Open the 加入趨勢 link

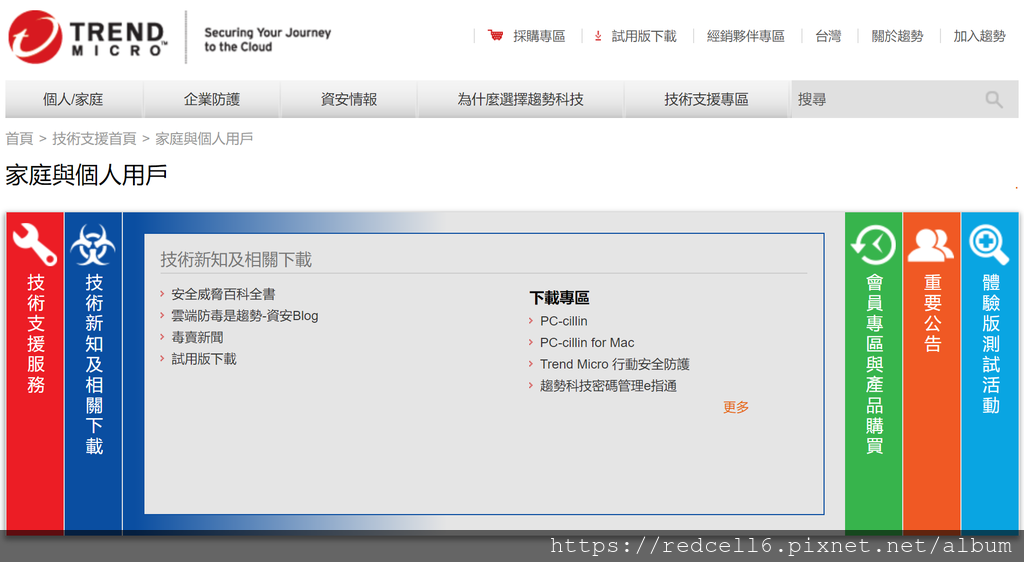[x=980, y=36]
